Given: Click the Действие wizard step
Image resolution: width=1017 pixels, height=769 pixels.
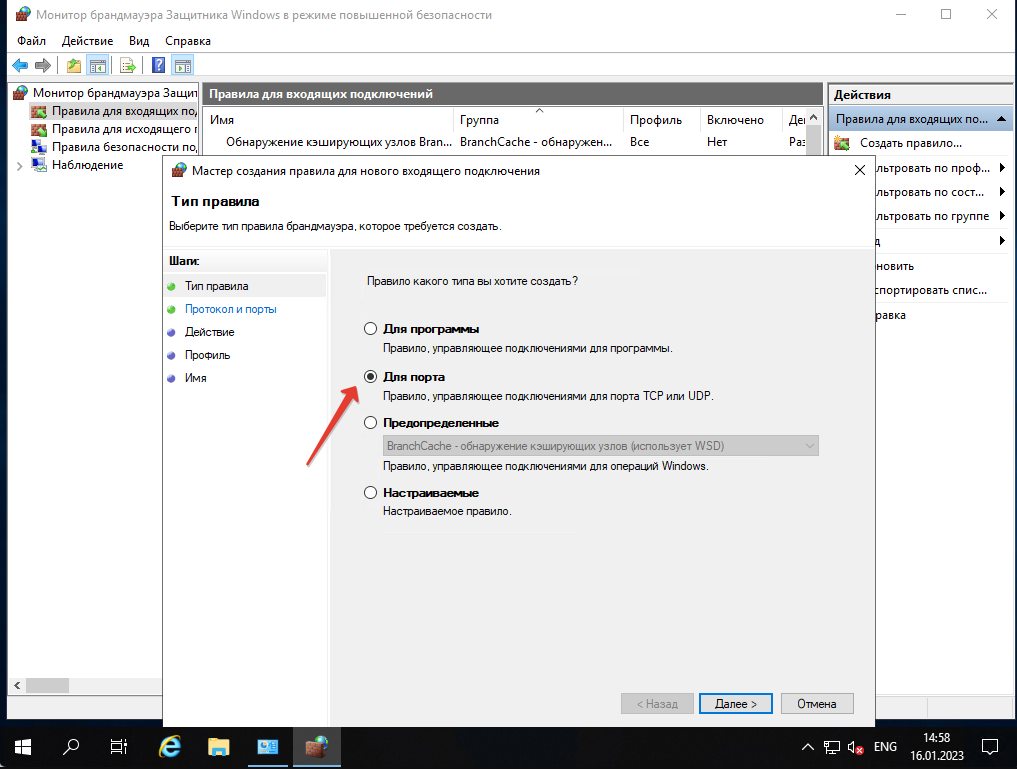Looking at the screenshot, I should tap(209, 332).
